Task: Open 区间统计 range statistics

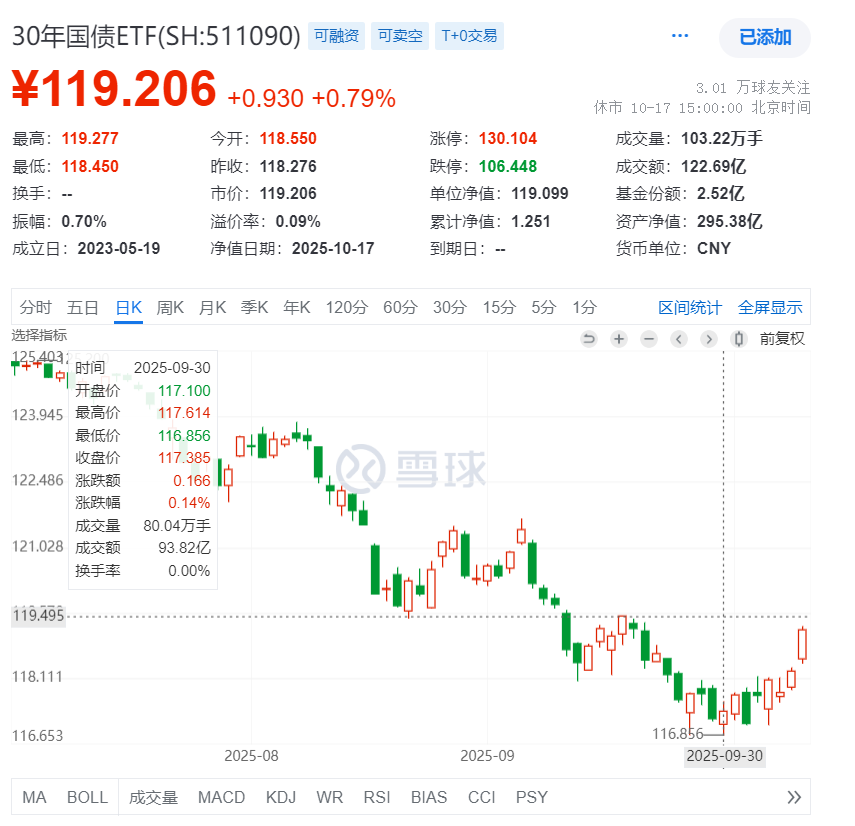Action: (x=690, y=308)
